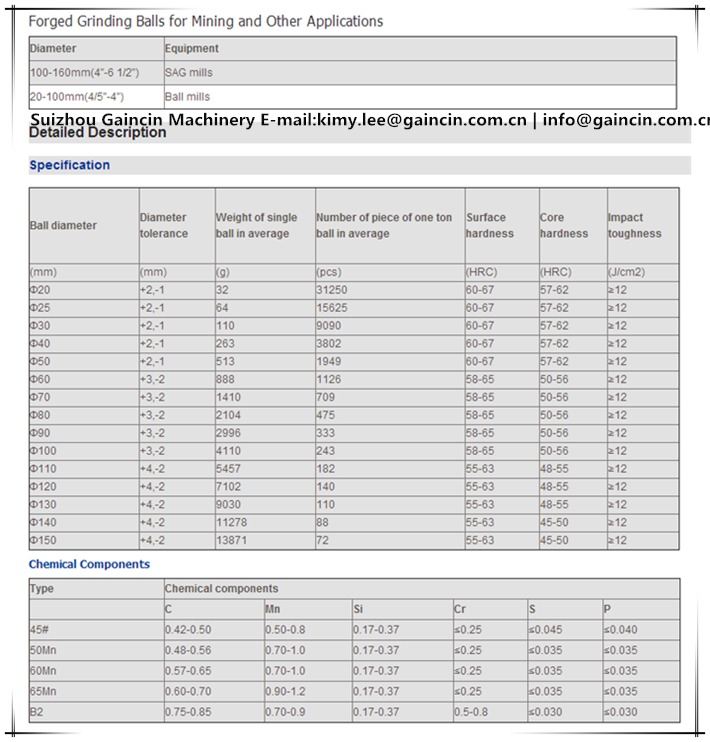Screen dimensions: 710x742
Task: Select the 'SAG mills' equipment cell
Action: 188,73
